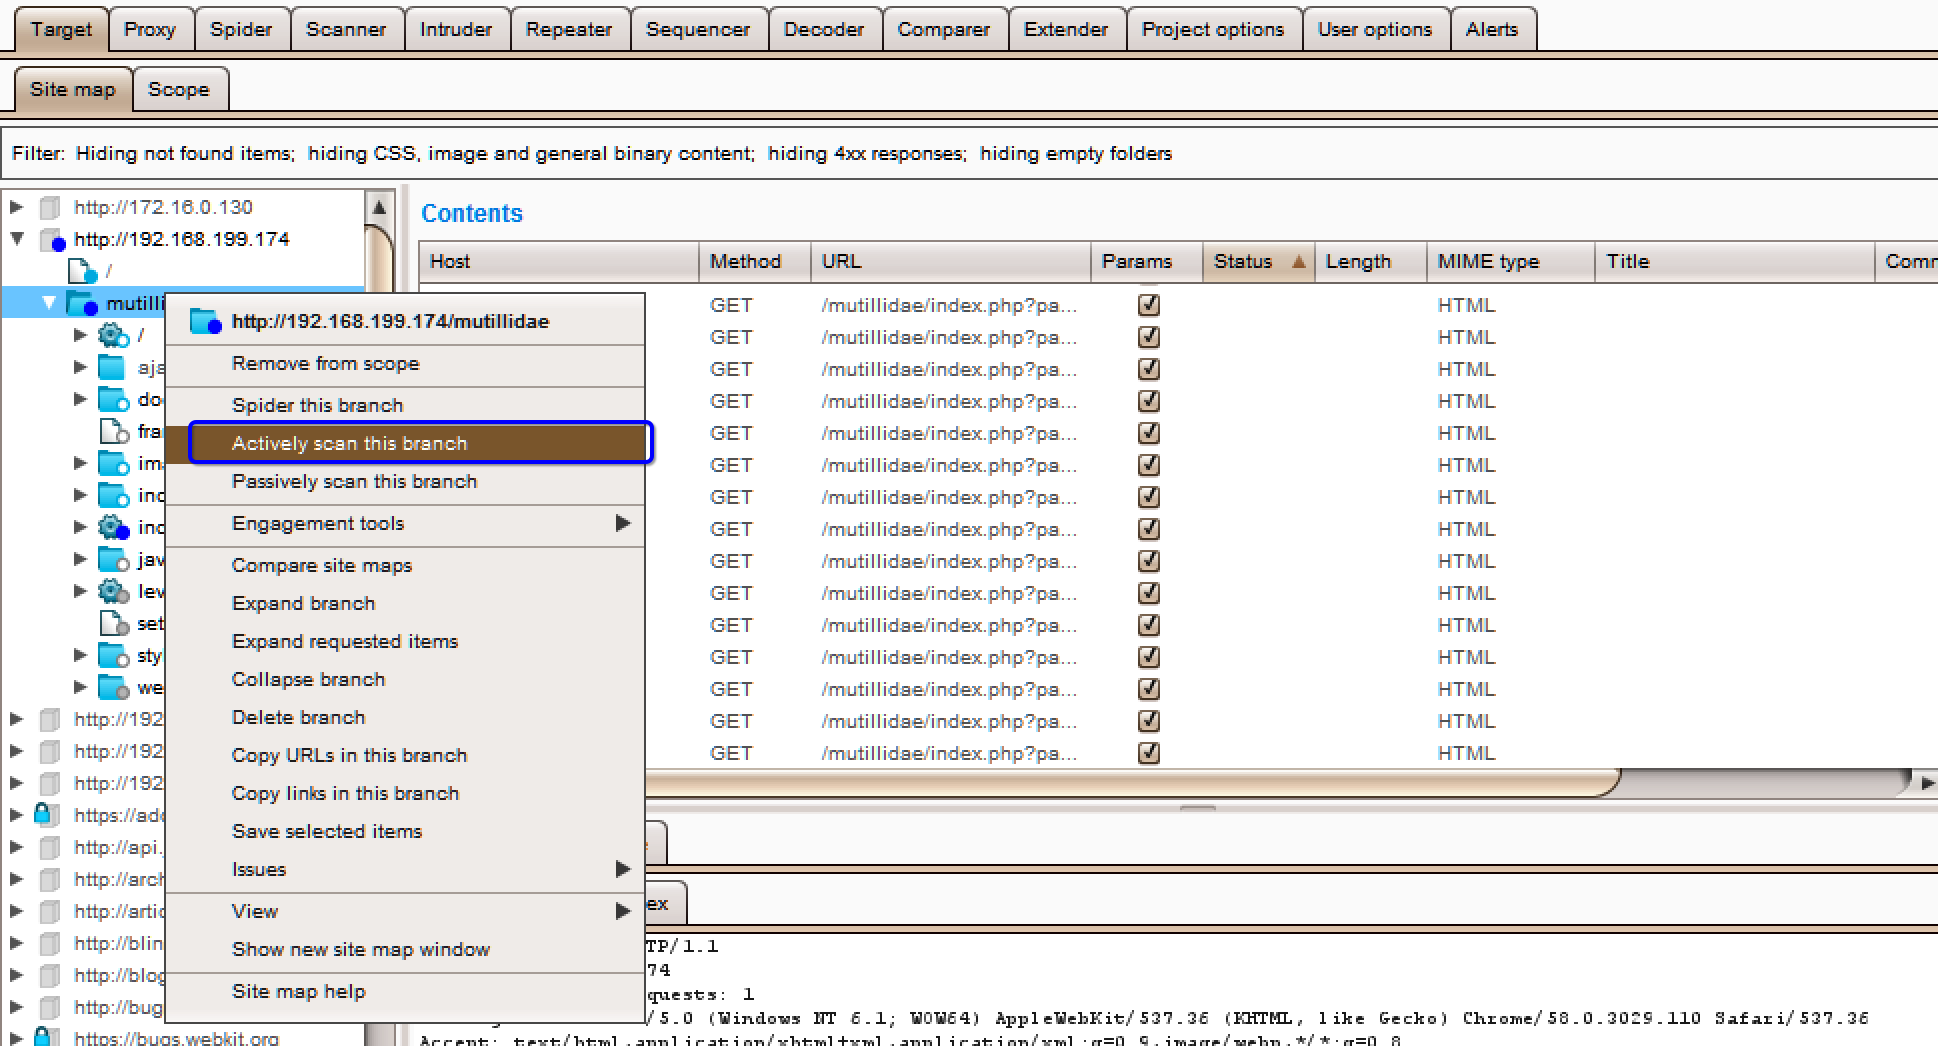Click the folder icon next to 'jav'
The height and width of the screenshot is (1046, 1938).
pos(113,560)
